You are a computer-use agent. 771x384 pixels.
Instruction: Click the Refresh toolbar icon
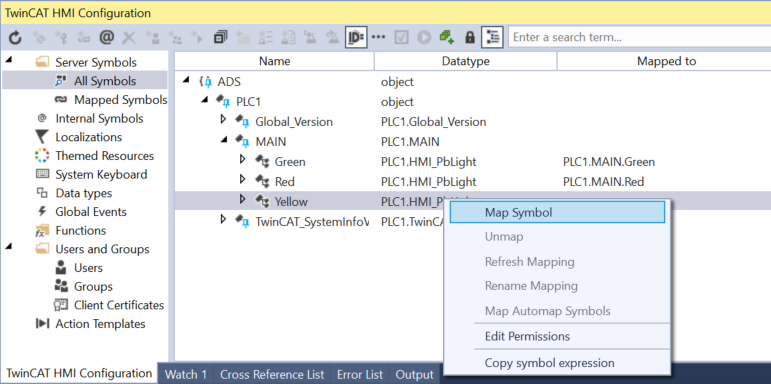click(15, 37)
